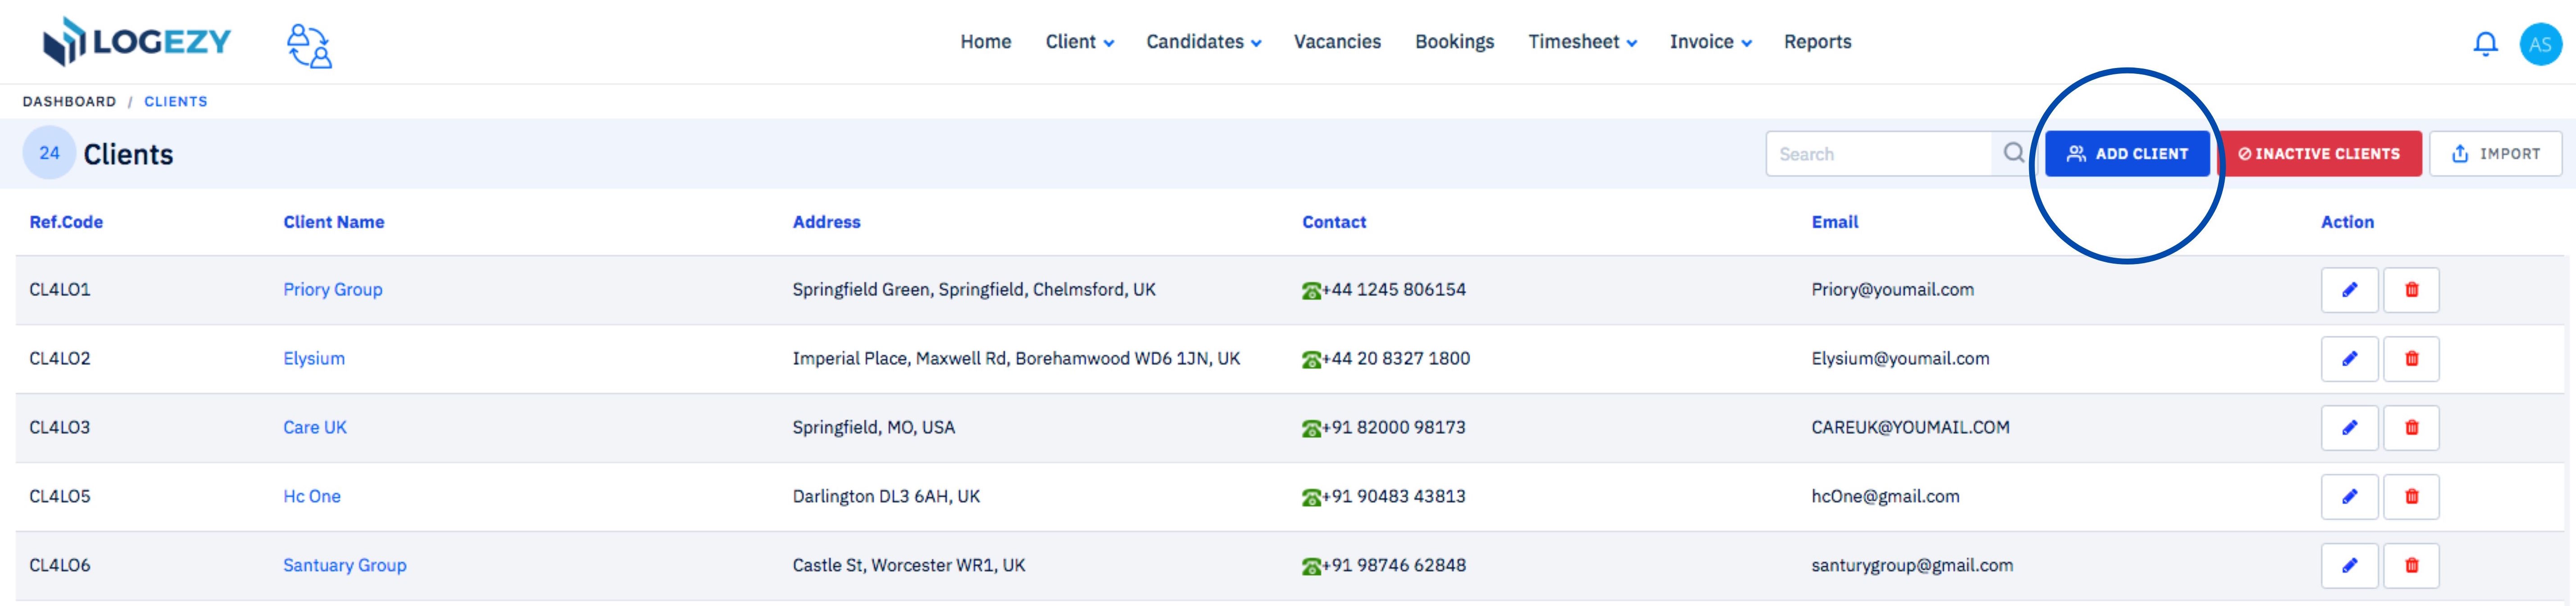Open the Elysium client link
2576x606 pixels.
(x=314, y=359)
